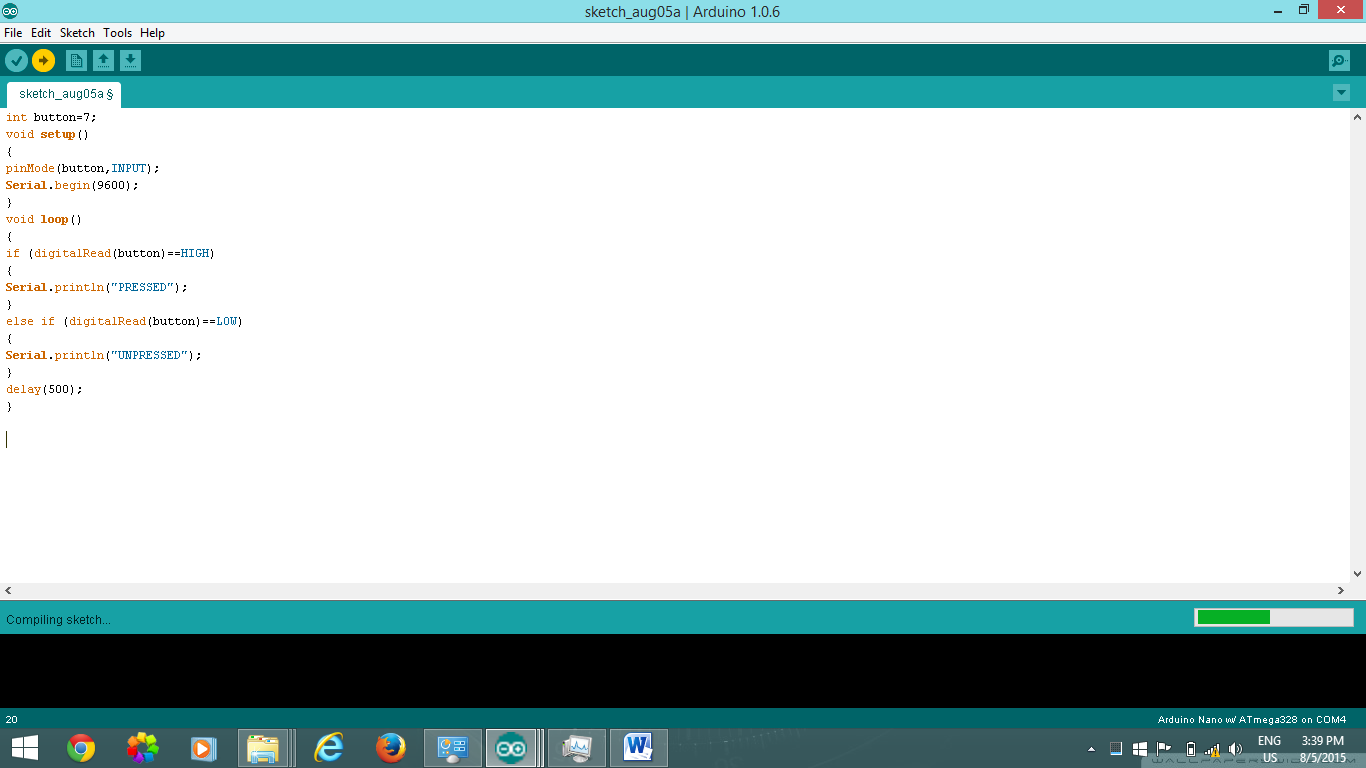The height and width of the screenshot is (768, 1366).
Task: Click the println "UNPRESSED" line
Action: tap(103, 355)
